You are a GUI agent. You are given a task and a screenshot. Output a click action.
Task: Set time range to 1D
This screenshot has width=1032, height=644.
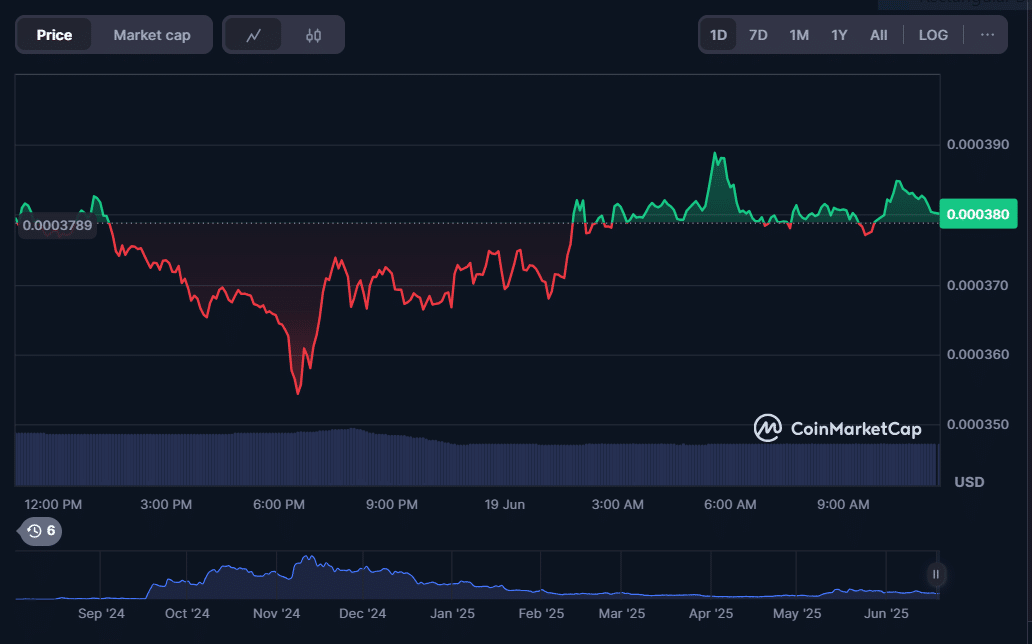718,35
